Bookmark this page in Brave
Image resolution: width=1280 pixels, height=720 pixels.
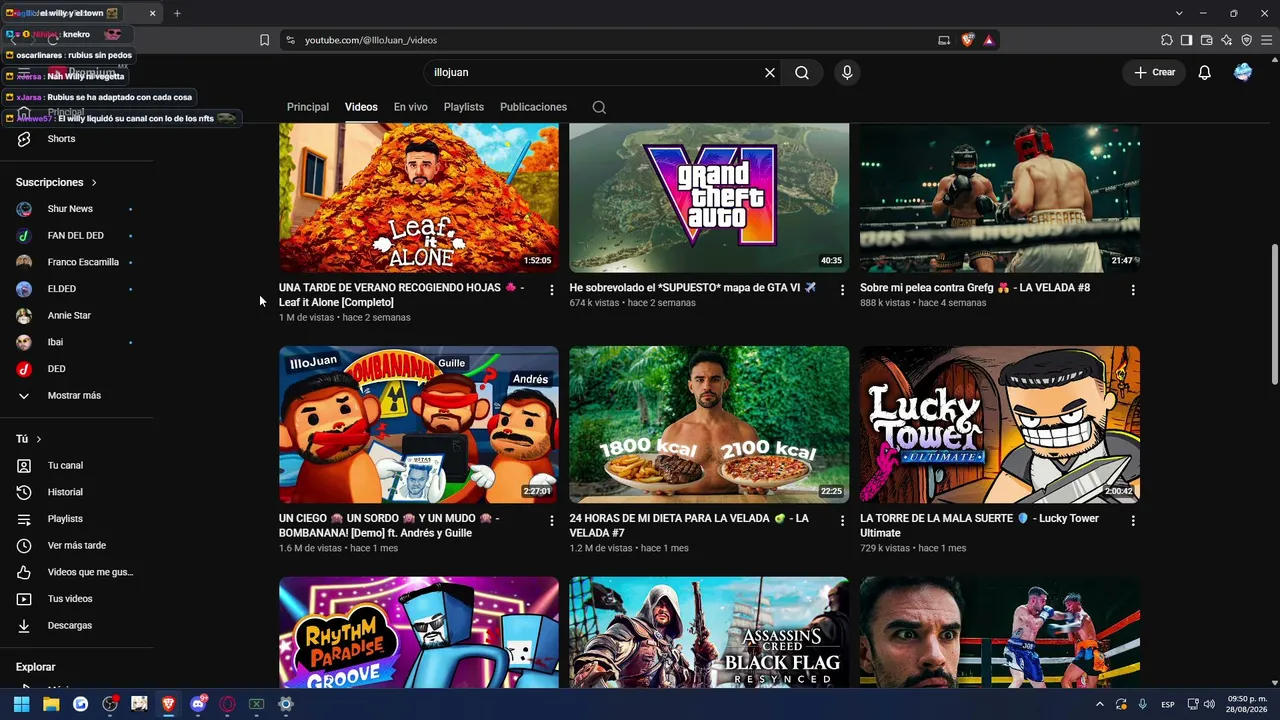click(264, 40)
